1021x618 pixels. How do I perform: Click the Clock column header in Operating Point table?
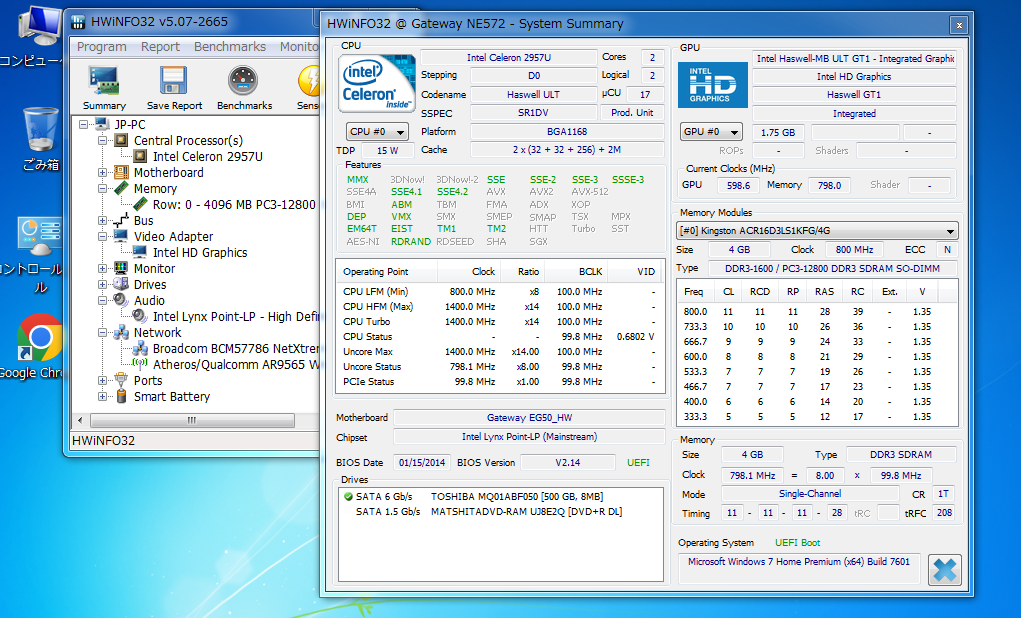pos(468,272)
